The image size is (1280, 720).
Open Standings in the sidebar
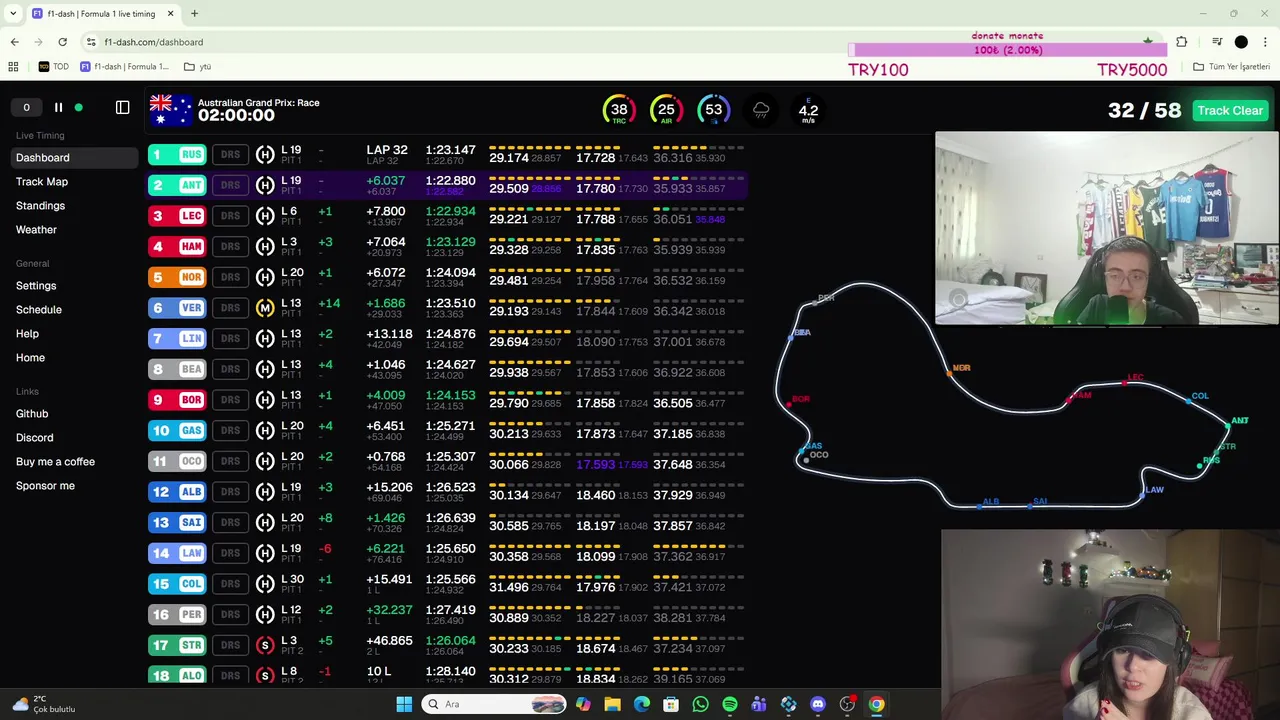(x=40, y=205)
